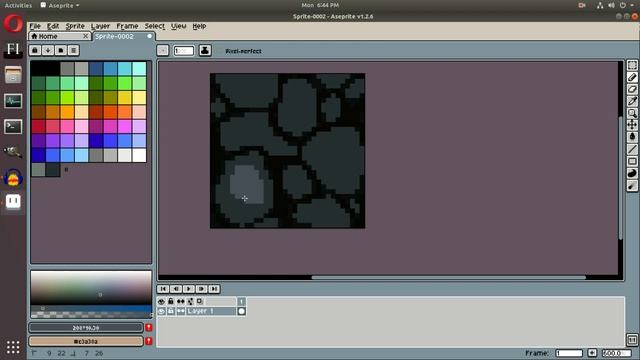Select the Layer 1 frame 1 cel
Screen dimensions: 640x360
241,311
